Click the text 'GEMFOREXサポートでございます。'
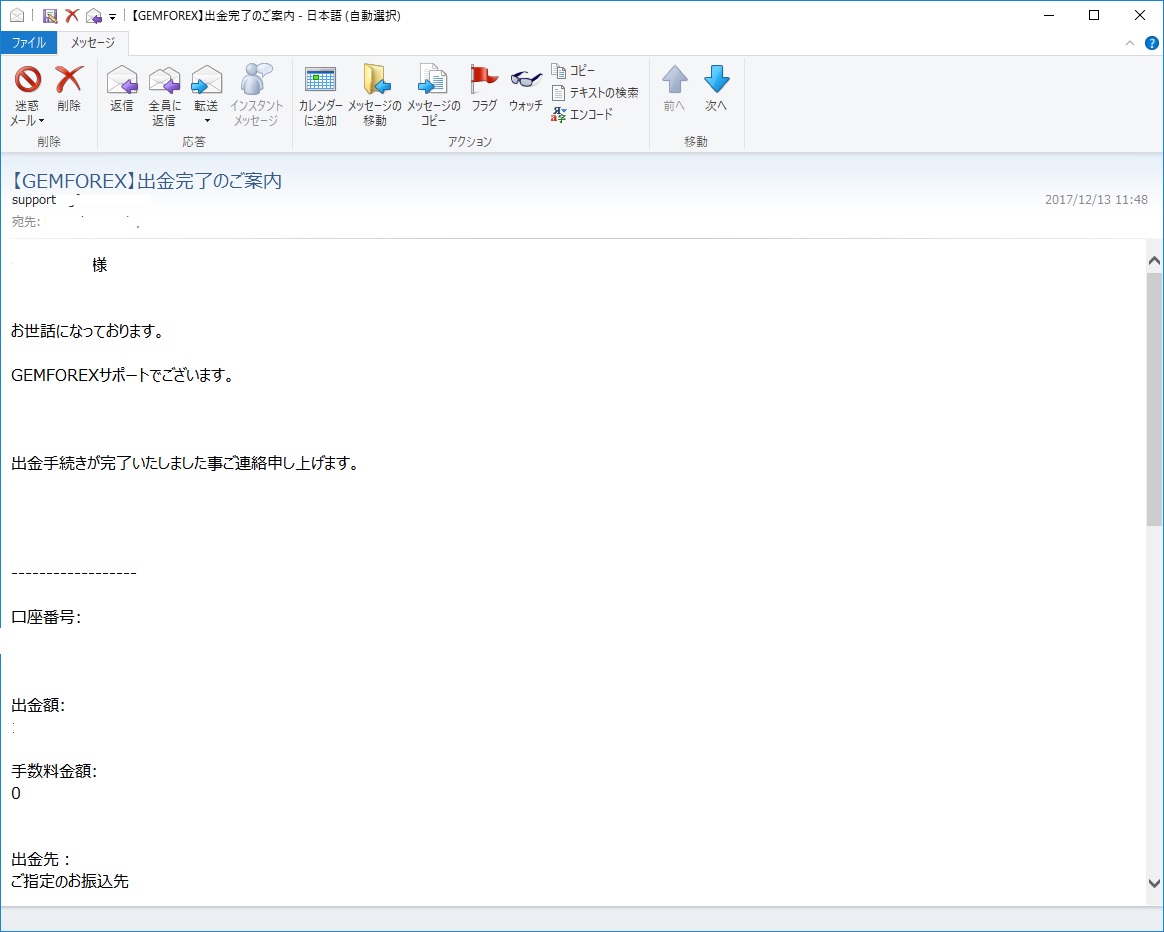1164x932 pixels. pyautogui.click(x=123, y=376)
